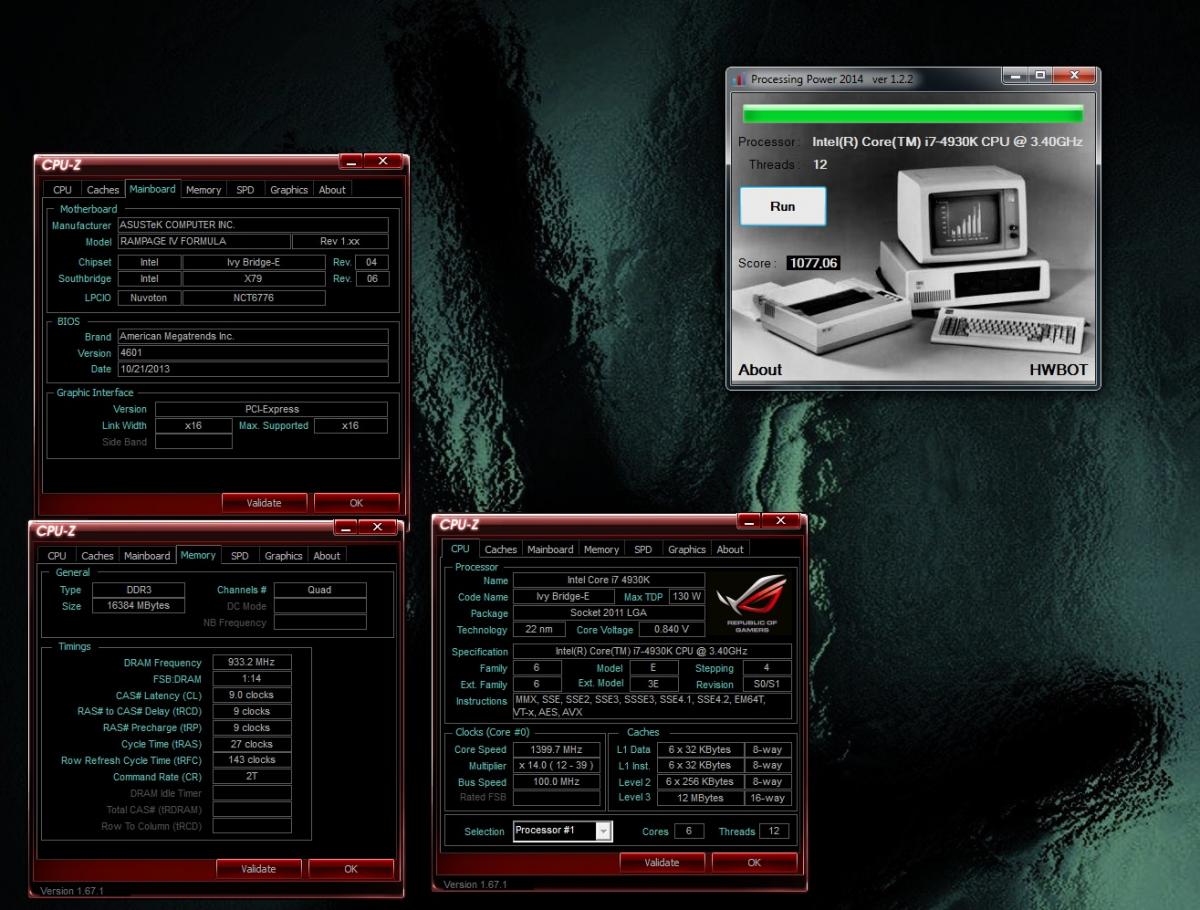This screenshot has height=910, width=1200.
Task: Select the SPD tab in the CPU tab window
Action: (643, 549)
